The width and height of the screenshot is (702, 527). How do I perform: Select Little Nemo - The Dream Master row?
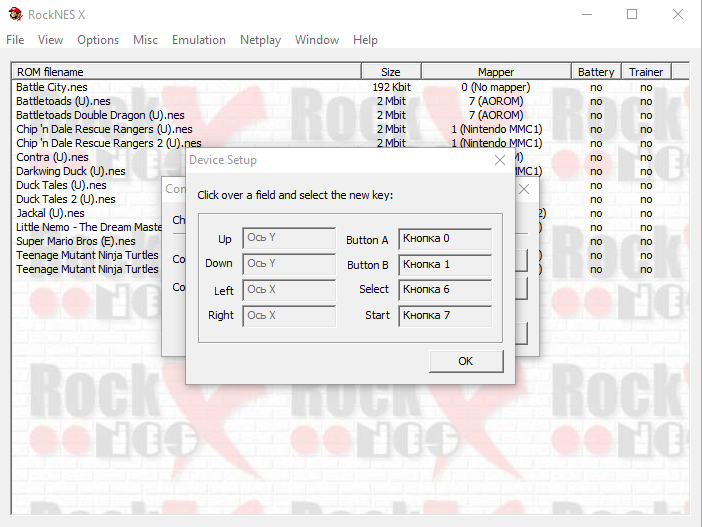tap(89, 227)
